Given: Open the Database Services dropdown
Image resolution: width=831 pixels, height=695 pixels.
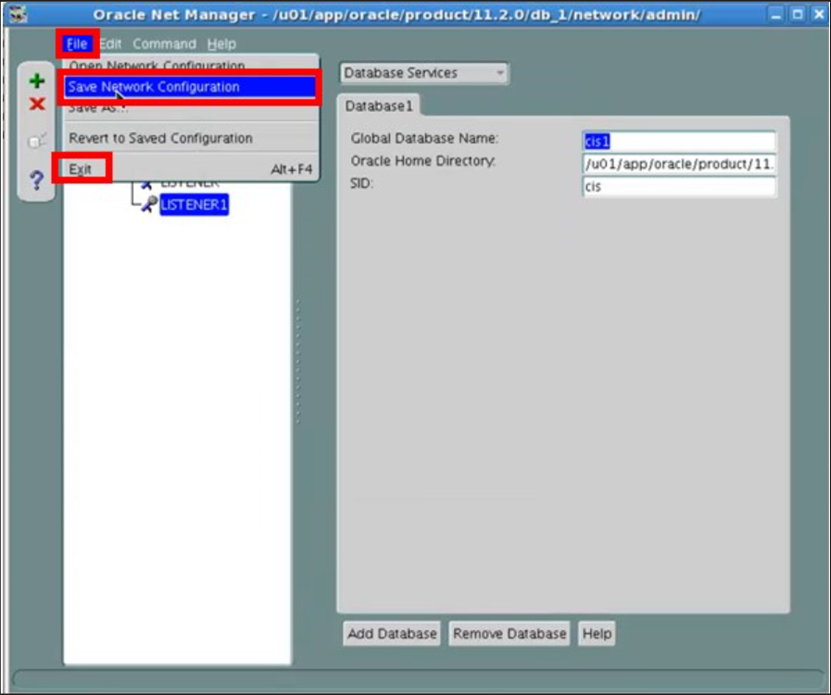Looking at the screenshot, I should click(x=424, y=73).
